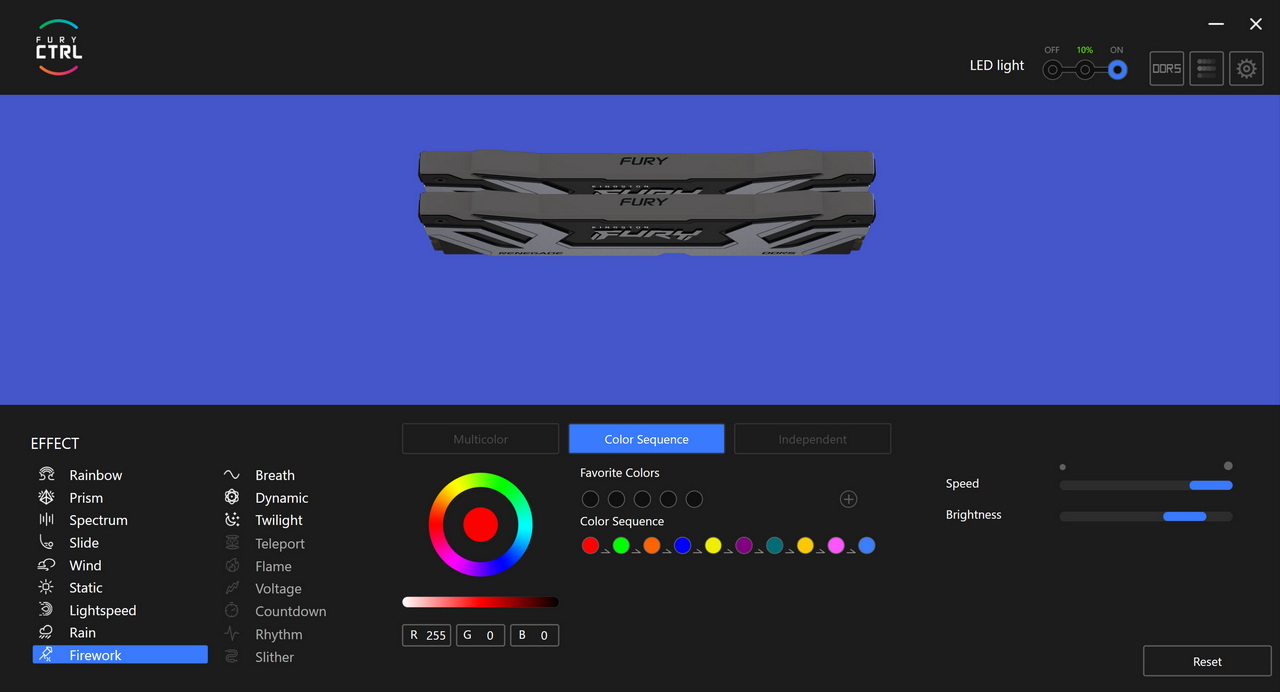Click the B value field
Image resolution: width=1280 pixels, height=692 pixels.
coord(534,635)
